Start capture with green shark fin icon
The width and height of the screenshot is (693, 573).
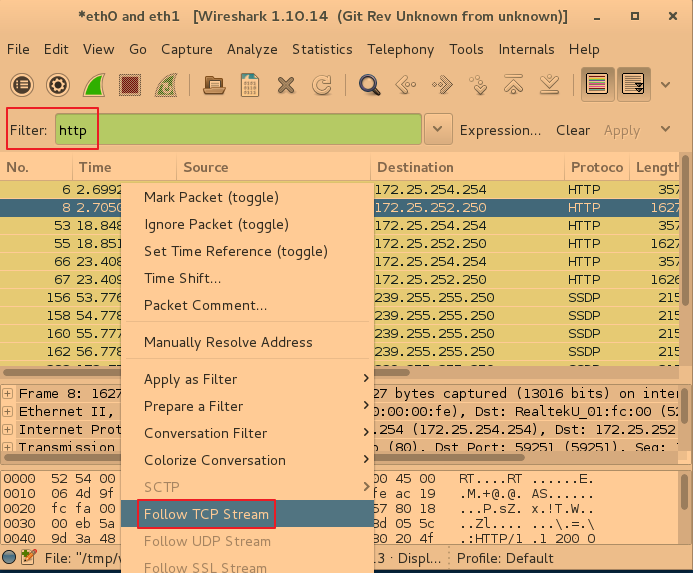94,85
